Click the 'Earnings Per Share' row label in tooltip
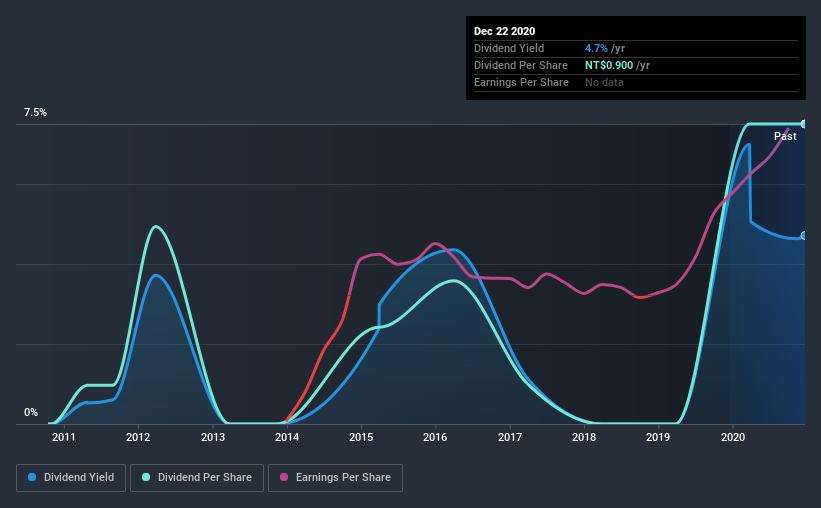The height and width of the screenshot is (508, 821). click(x=521, y=82)
